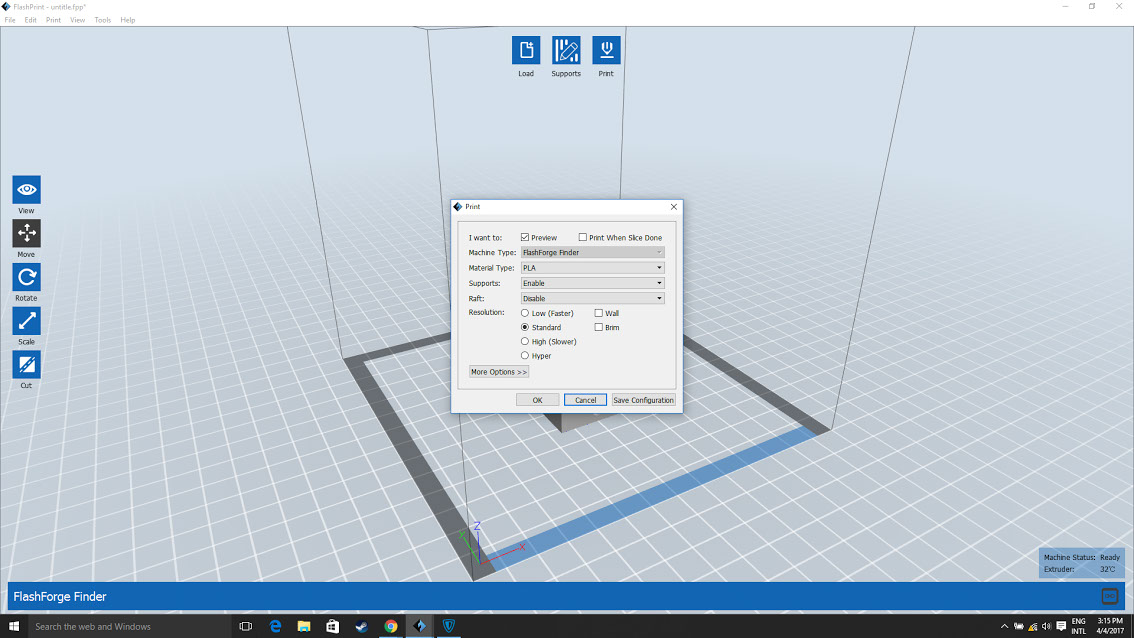
Task: Open the shield app in taskbar
Action: [448, 626]
